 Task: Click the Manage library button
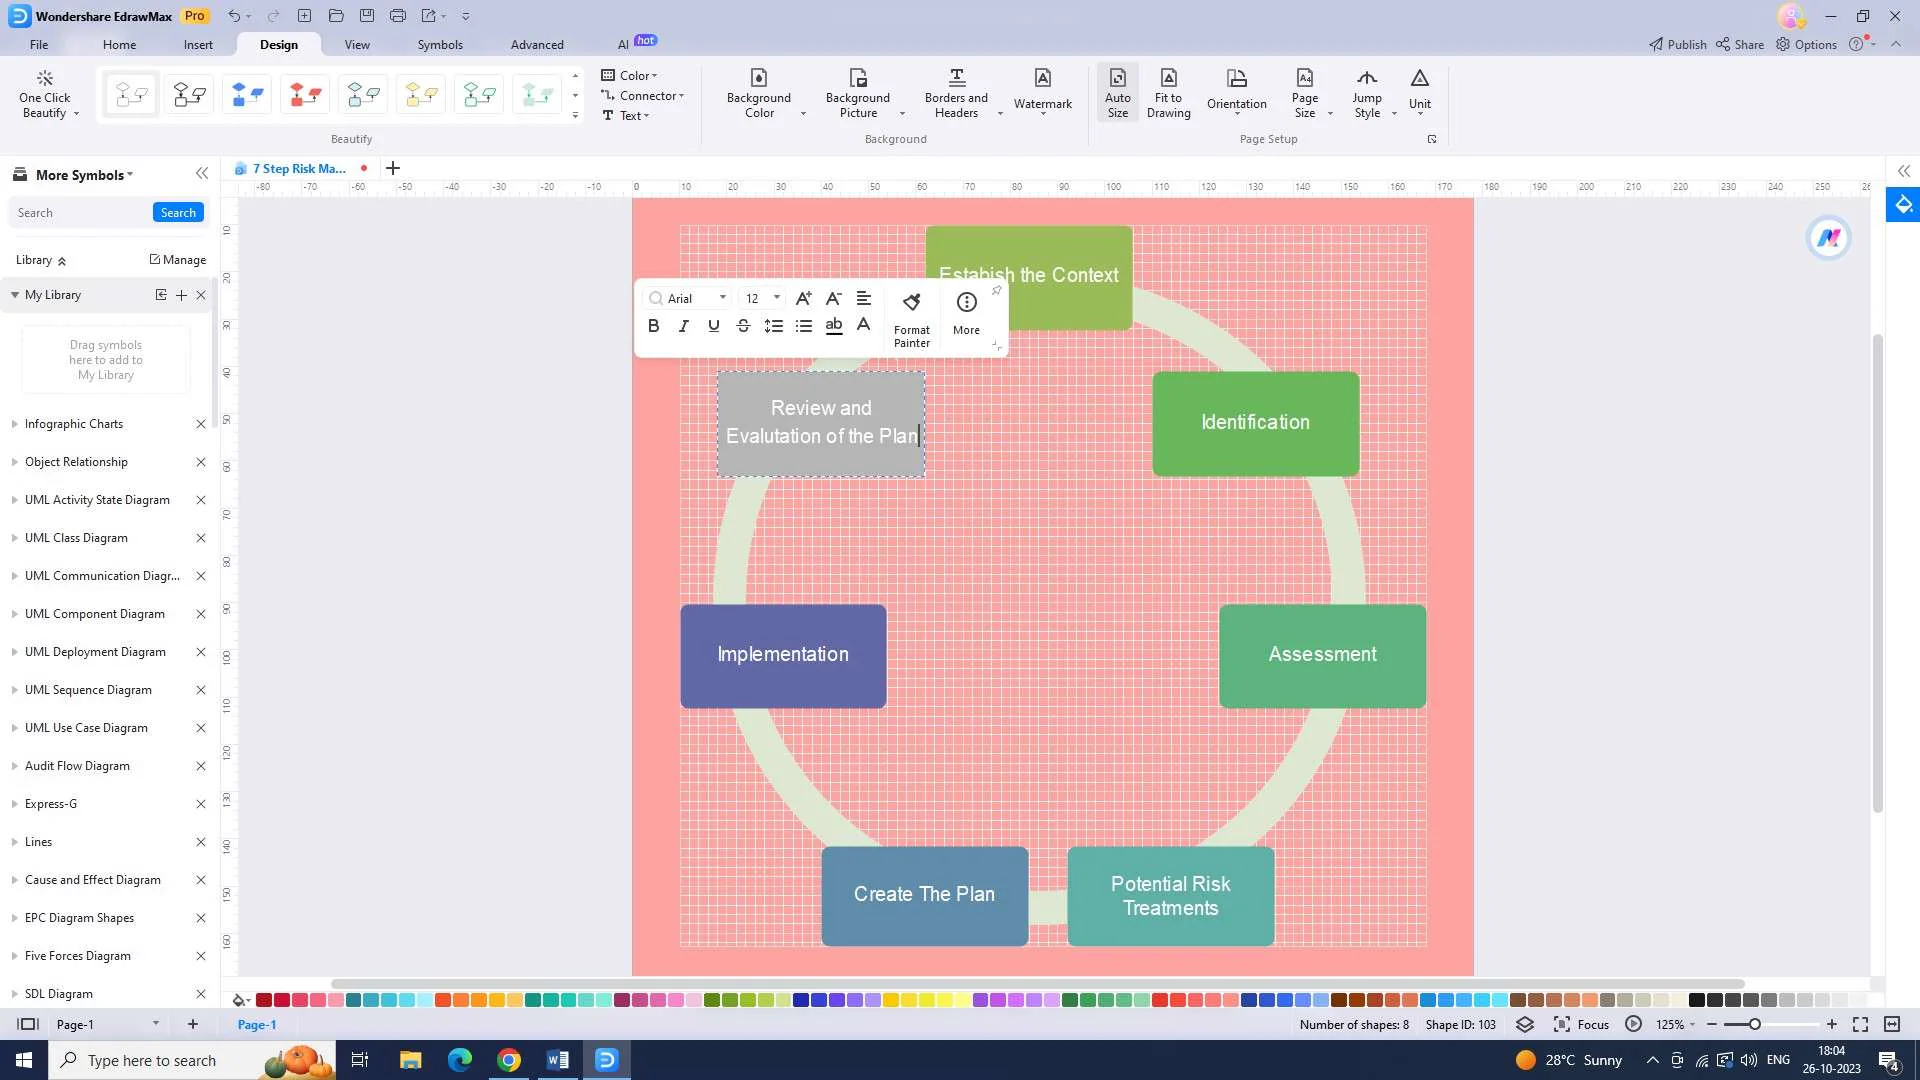tap(175, 258)
